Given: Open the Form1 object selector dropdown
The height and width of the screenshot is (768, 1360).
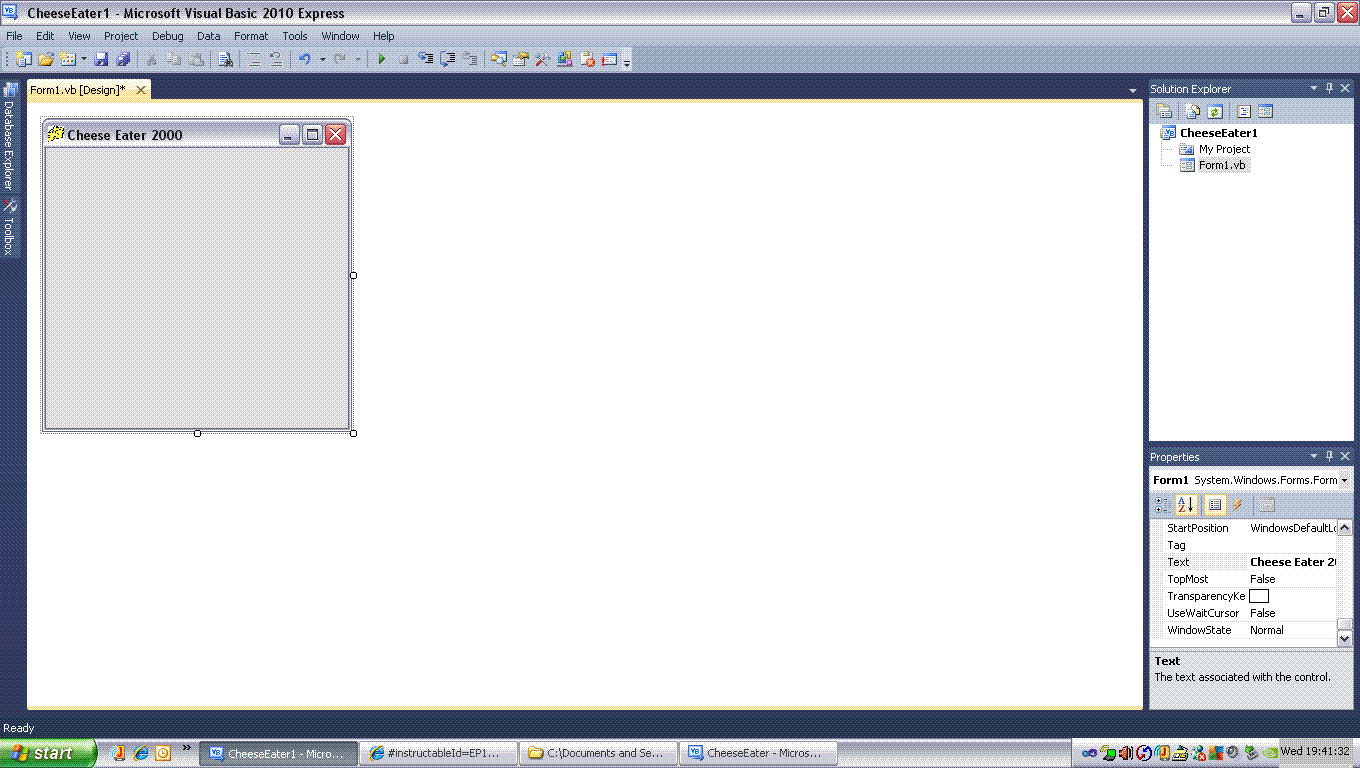Looking at the screenshot, I should click(1345, 480).
